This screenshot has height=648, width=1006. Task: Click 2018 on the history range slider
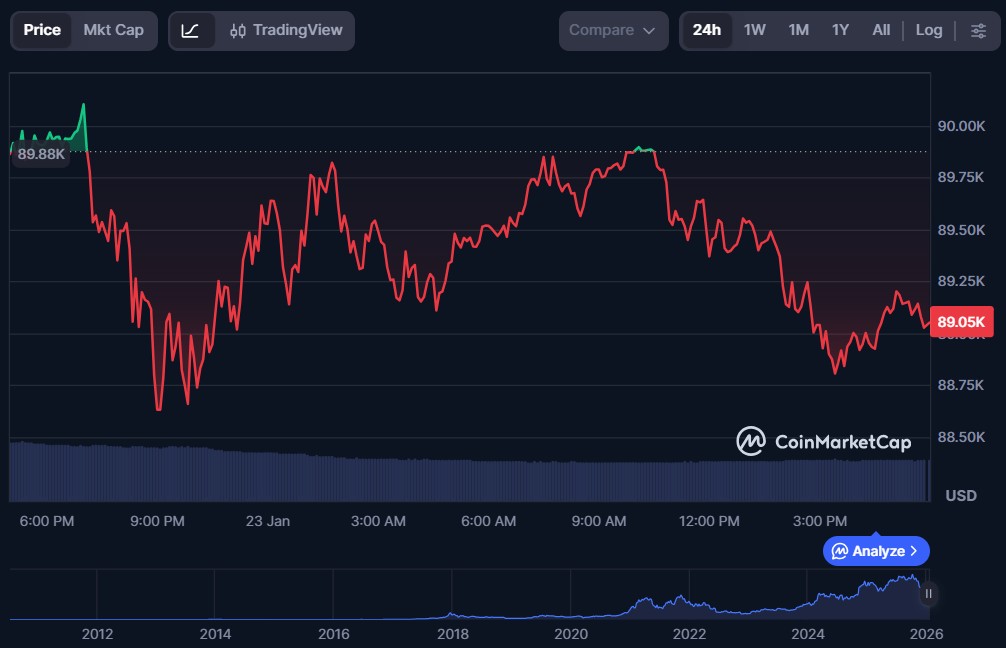pyautogui.click(x=452, y=634)
